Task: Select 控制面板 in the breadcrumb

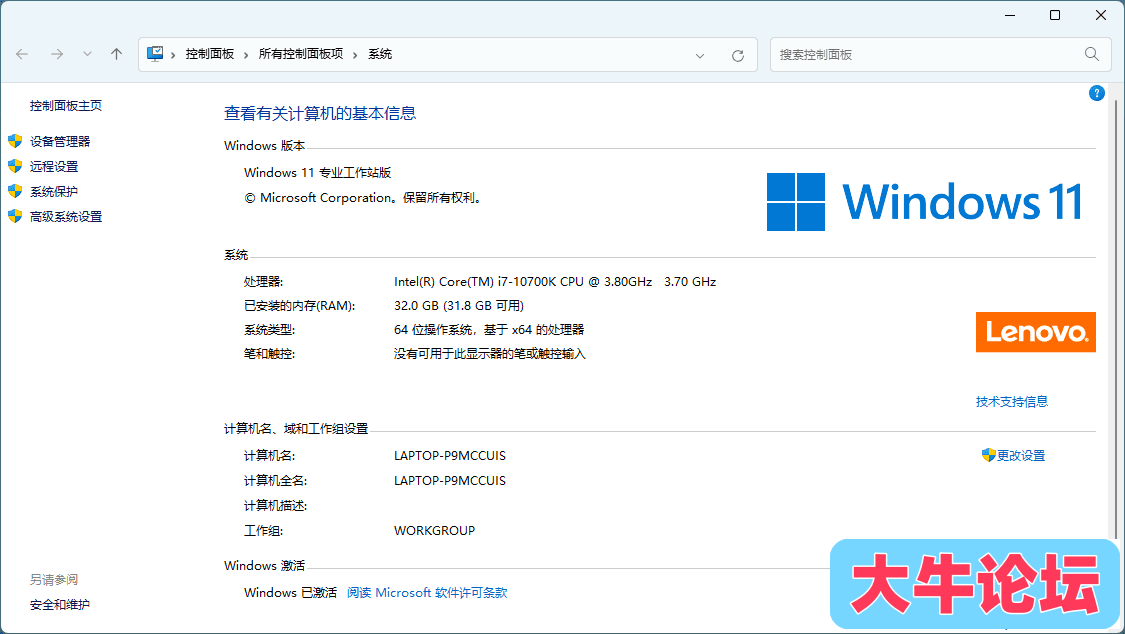Action: click(x=210, y=55)
